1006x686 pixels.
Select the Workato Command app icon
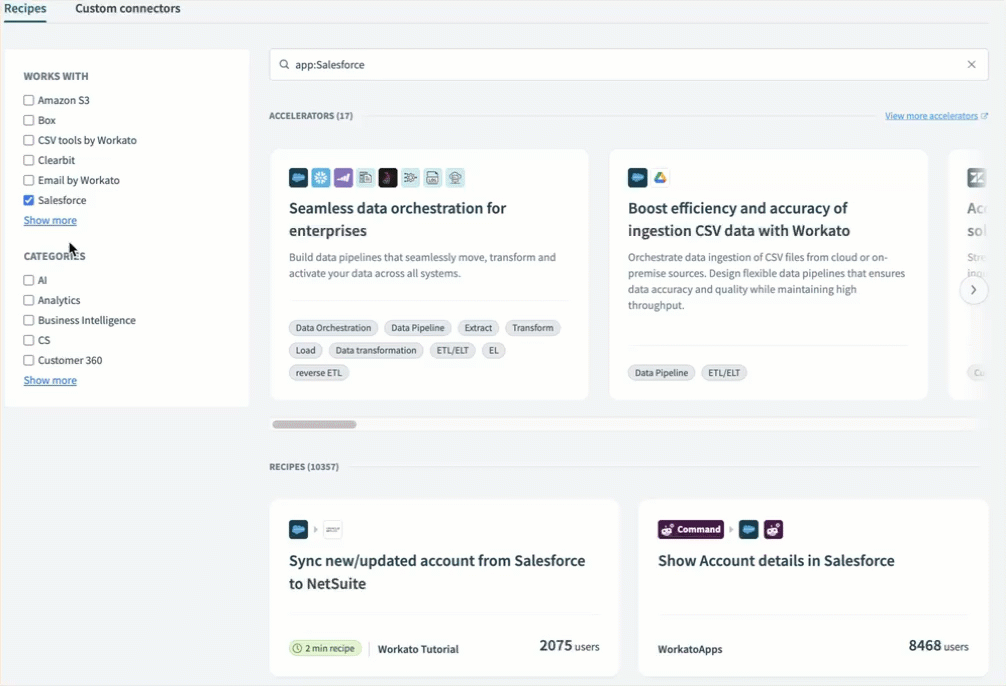pyautogui.click(x=690, y=529)
